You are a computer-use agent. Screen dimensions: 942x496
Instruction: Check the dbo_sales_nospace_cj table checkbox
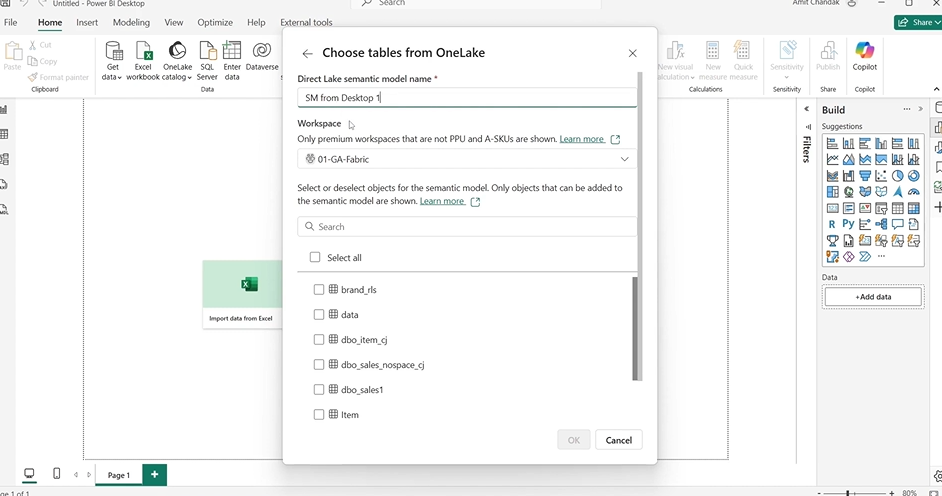pyautogui.click(x=319, y=364)
